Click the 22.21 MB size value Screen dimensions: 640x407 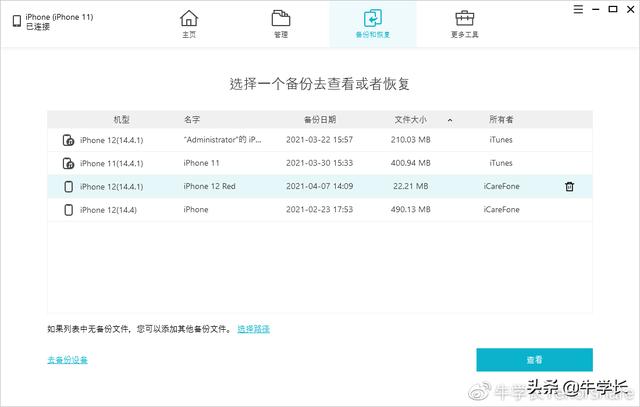click(x=411, y=186)
